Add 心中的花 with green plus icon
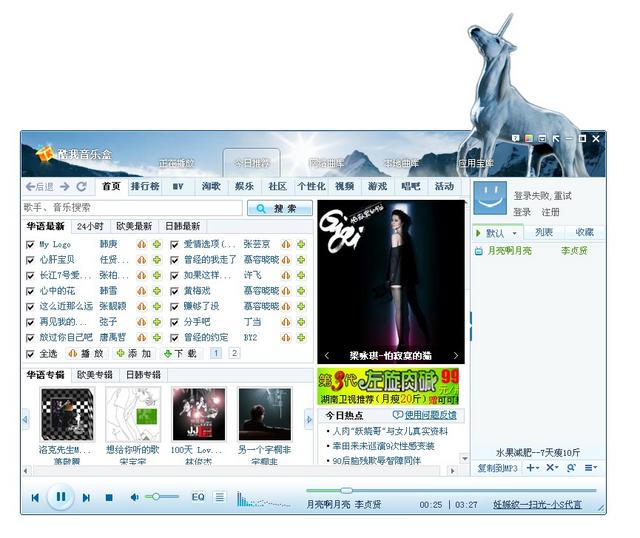The width and height of the screenshot is (640, 538). click(x=157, y=291)
